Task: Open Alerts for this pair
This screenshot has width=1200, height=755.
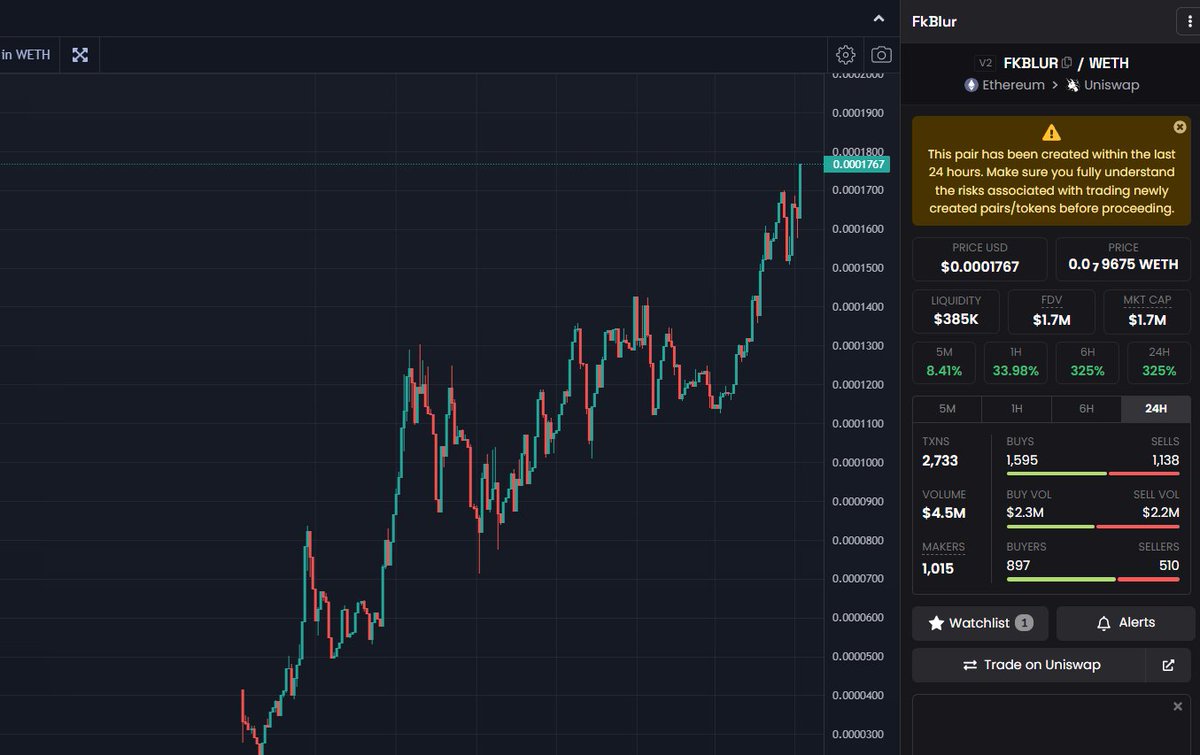Action: [1125, 623]
